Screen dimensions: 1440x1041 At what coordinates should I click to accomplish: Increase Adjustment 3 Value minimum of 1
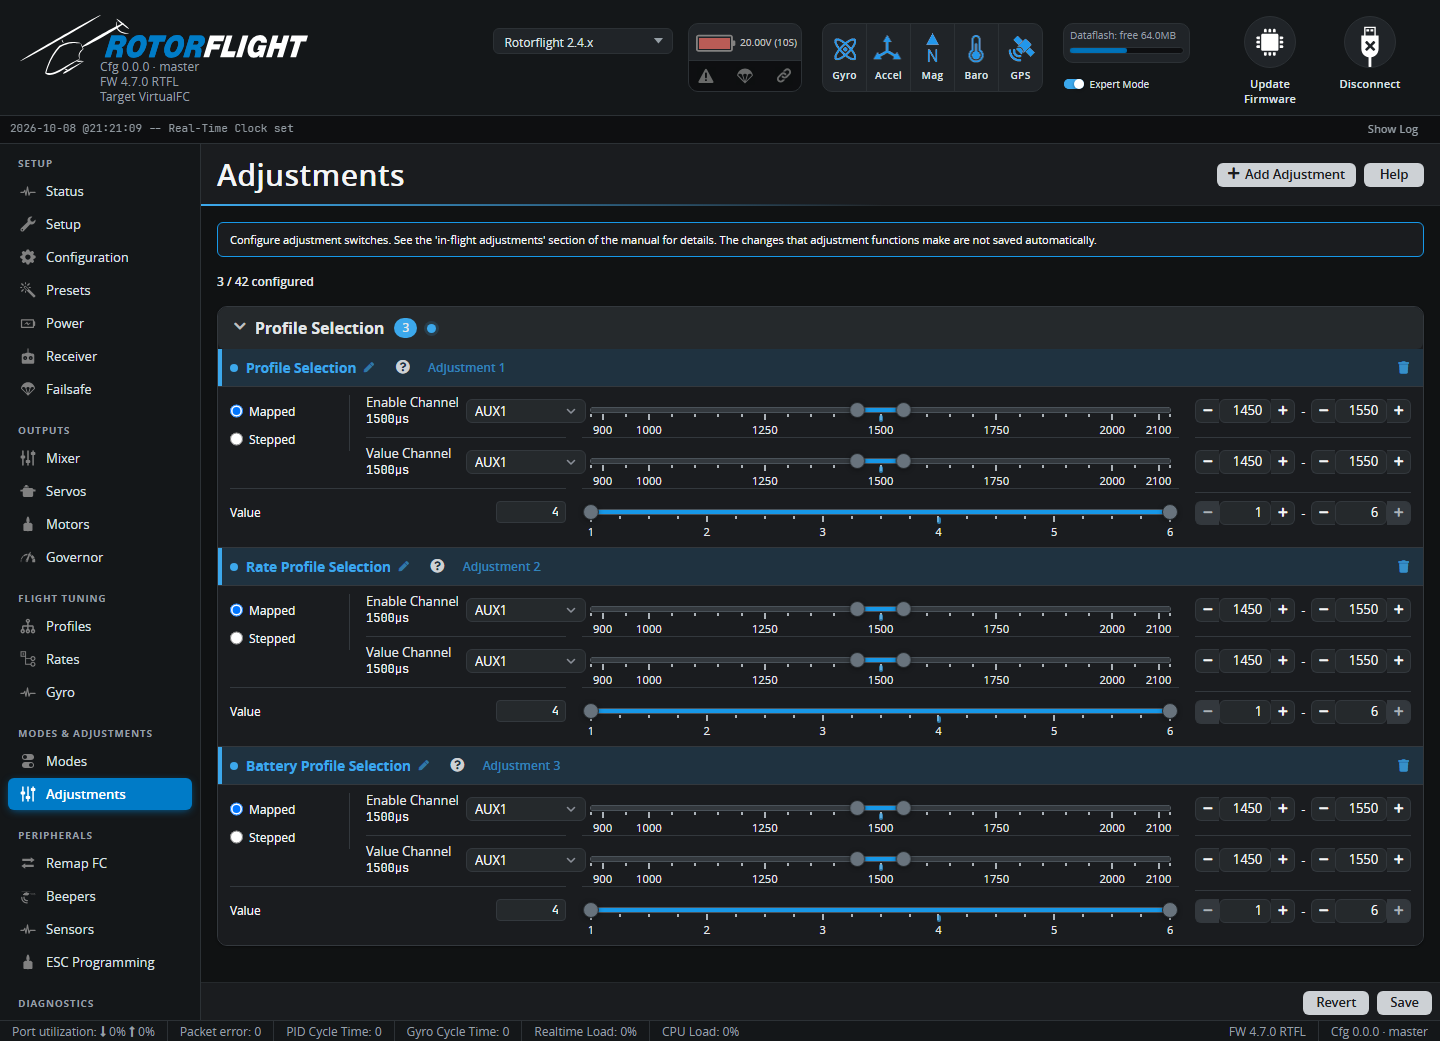1283,910
